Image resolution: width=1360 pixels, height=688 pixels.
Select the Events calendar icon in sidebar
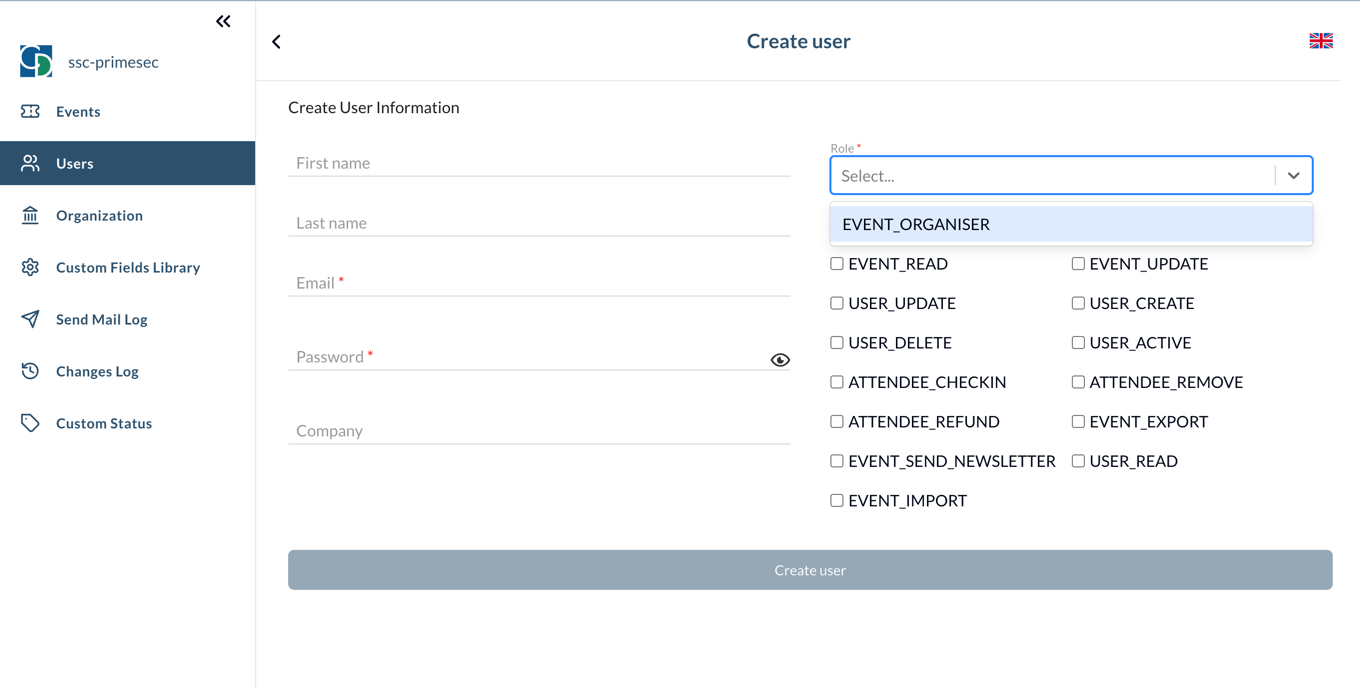[31, 111]
